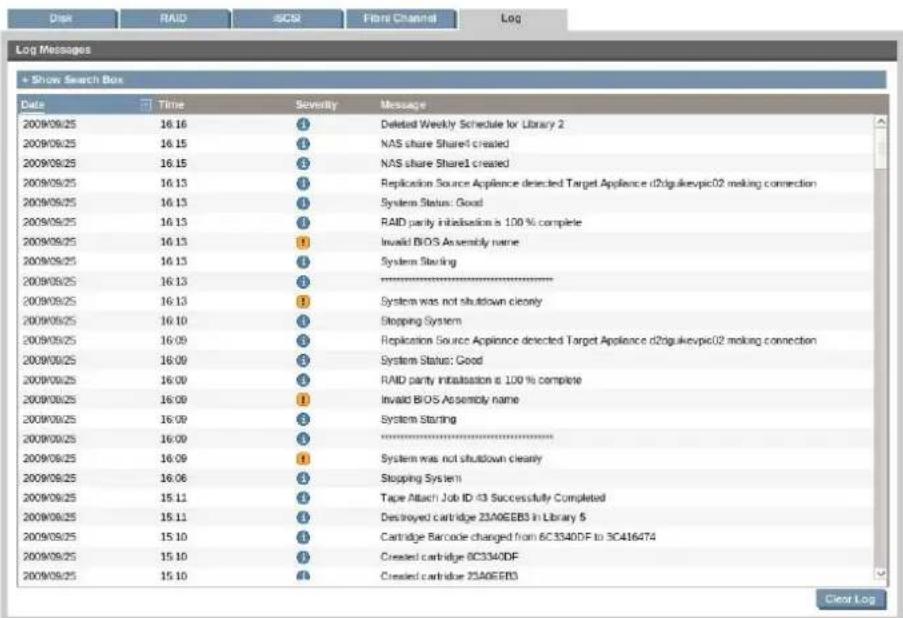Click the log list scroll down arrow
The height and width of the screenshot is (618, 903).
pyautogui.click(x=881, y=573)
